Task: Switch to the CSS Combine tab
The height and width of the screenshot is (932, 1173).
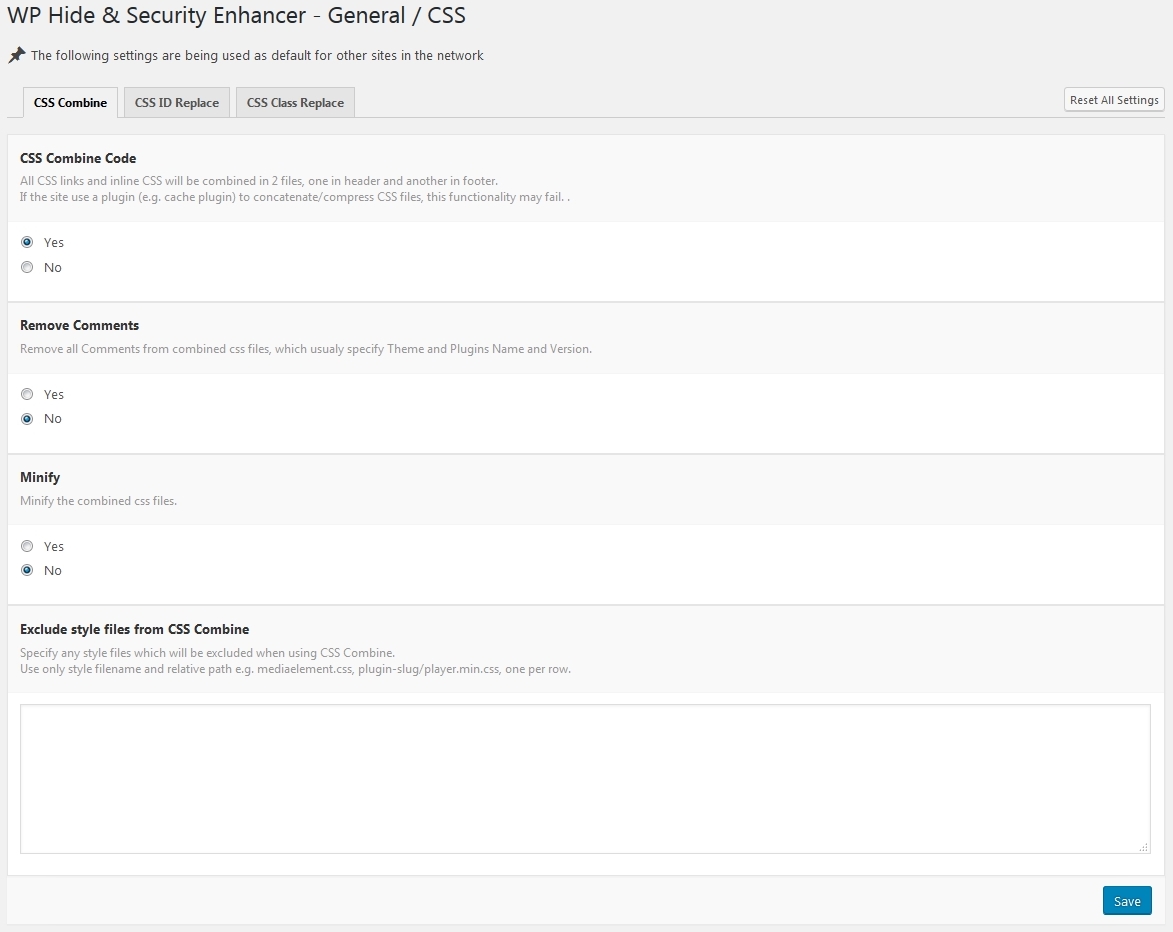Action: click(70, 102)
